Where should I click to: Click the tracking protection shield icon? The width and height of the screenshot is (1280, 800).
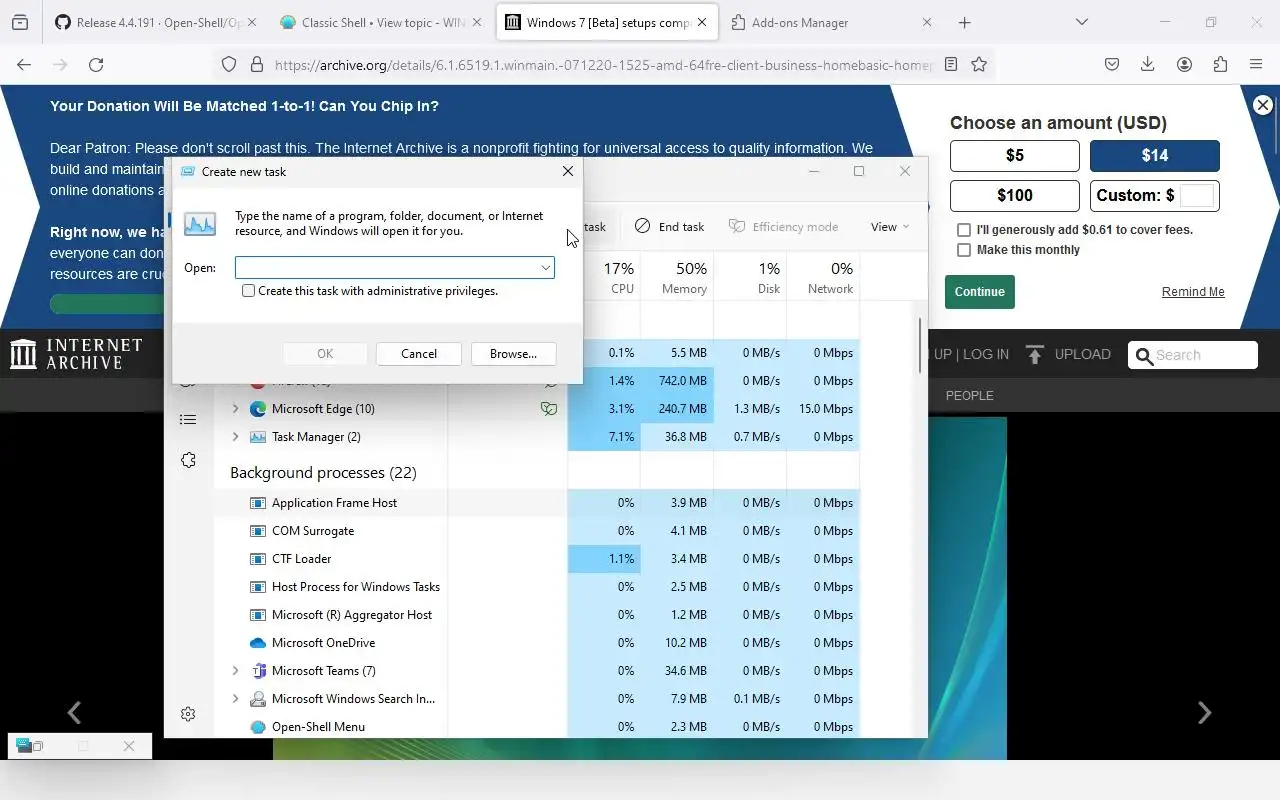(x=229, y=64)
